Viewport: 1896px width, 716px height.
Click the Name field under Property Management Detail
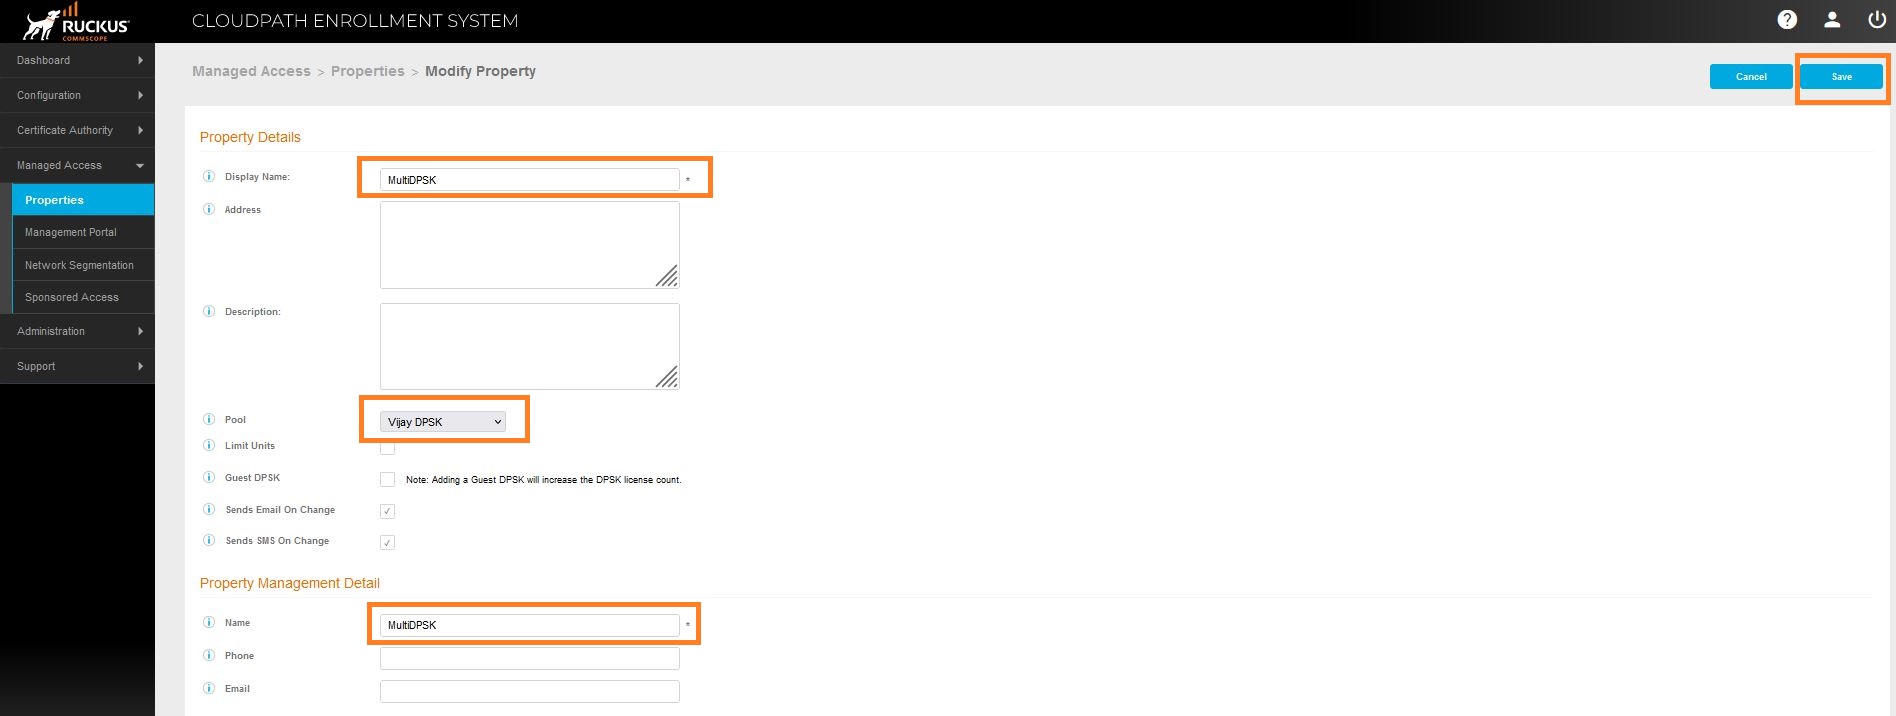(x=530, y=625)
